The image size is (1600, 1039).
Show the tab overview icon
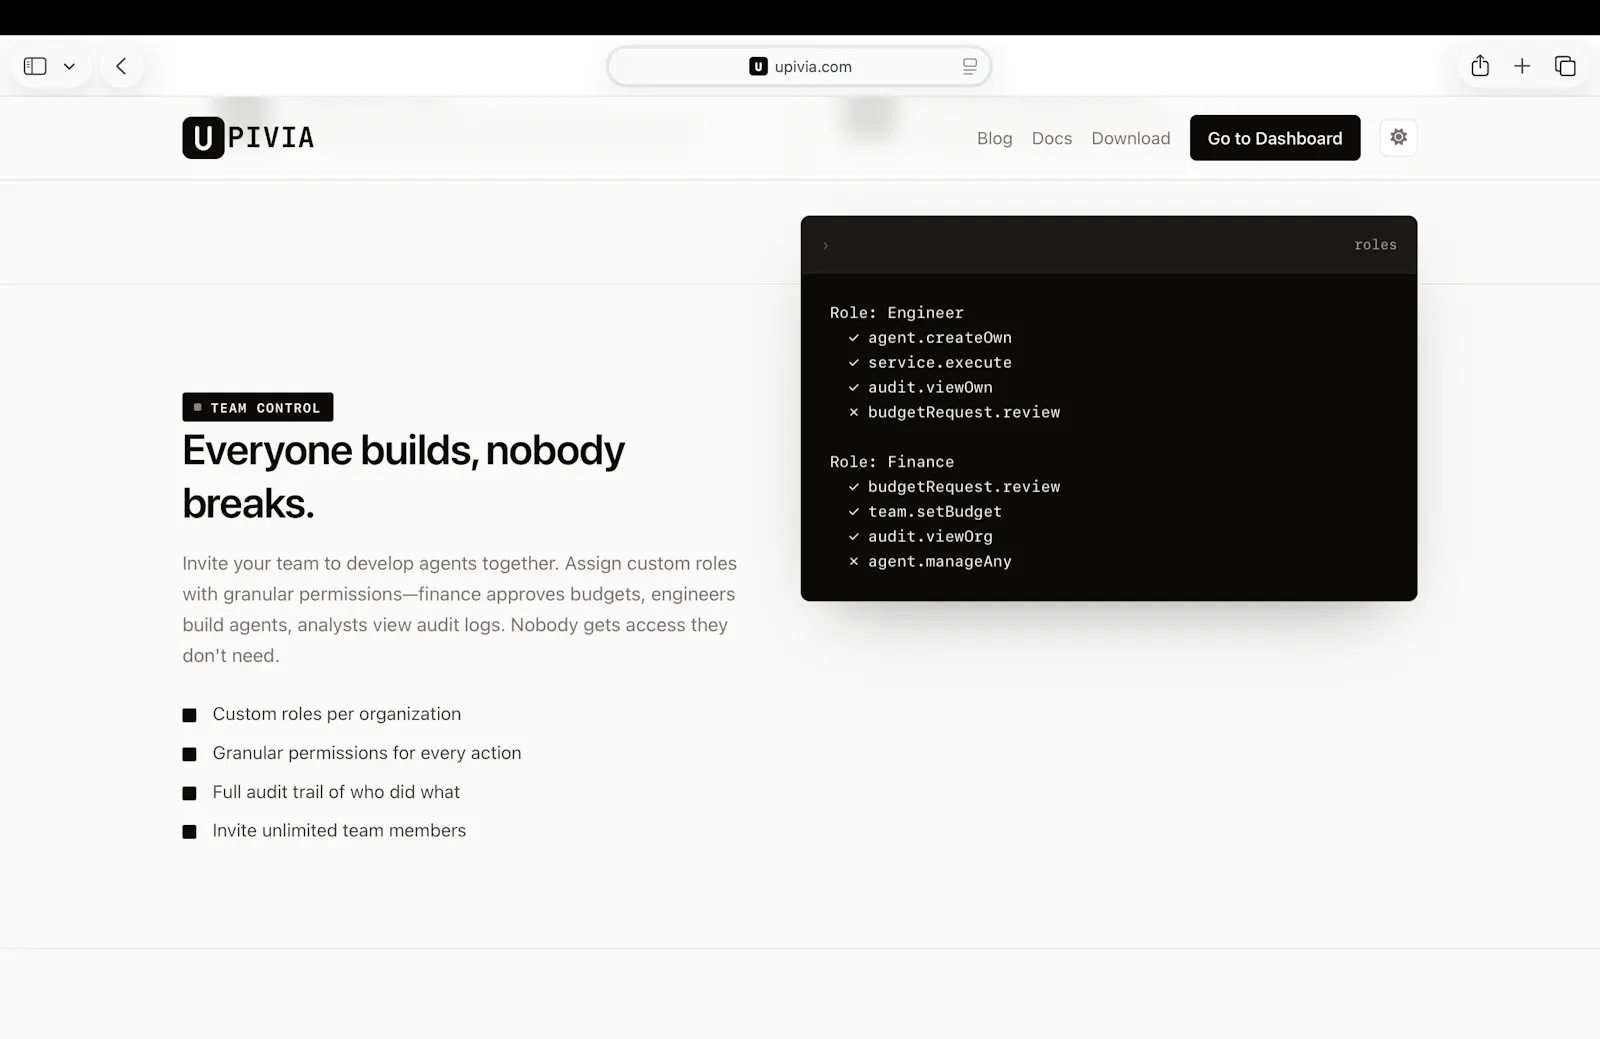[1565, 66]
